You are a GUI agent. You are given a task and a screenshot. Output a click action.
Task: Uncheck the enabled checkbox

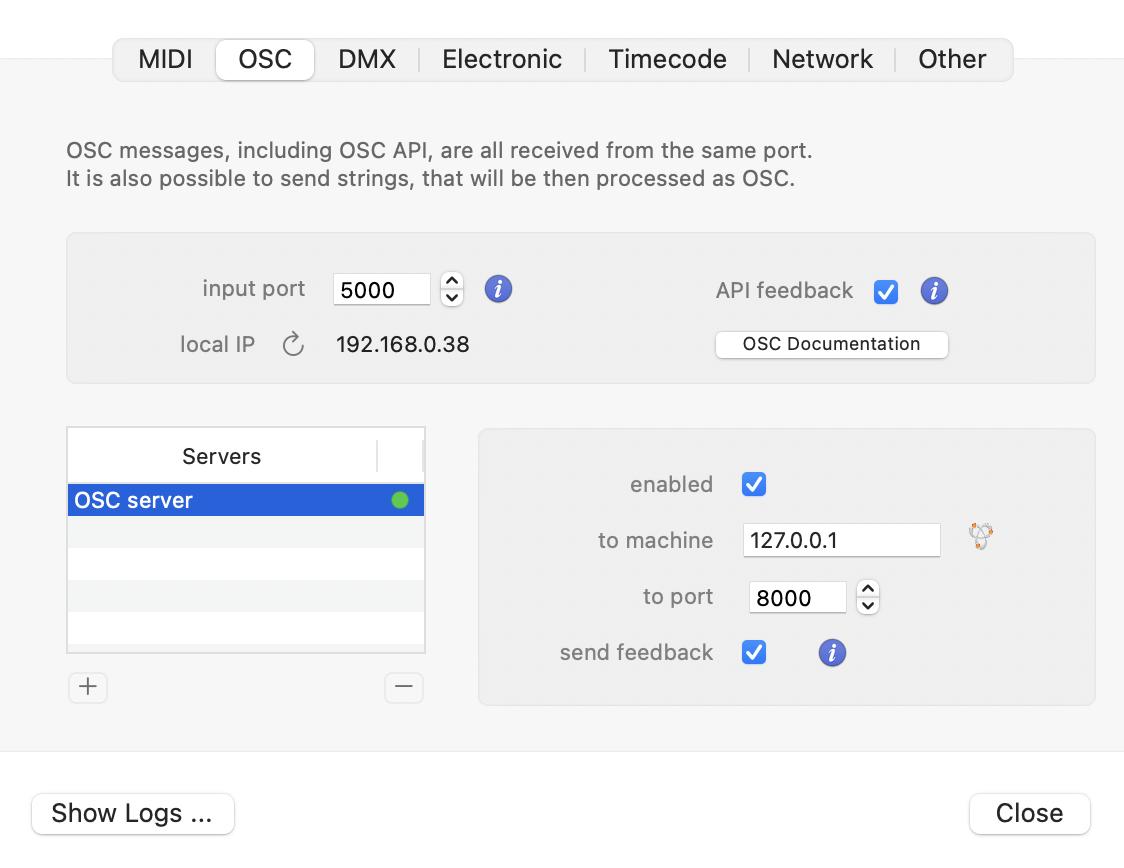754,485
